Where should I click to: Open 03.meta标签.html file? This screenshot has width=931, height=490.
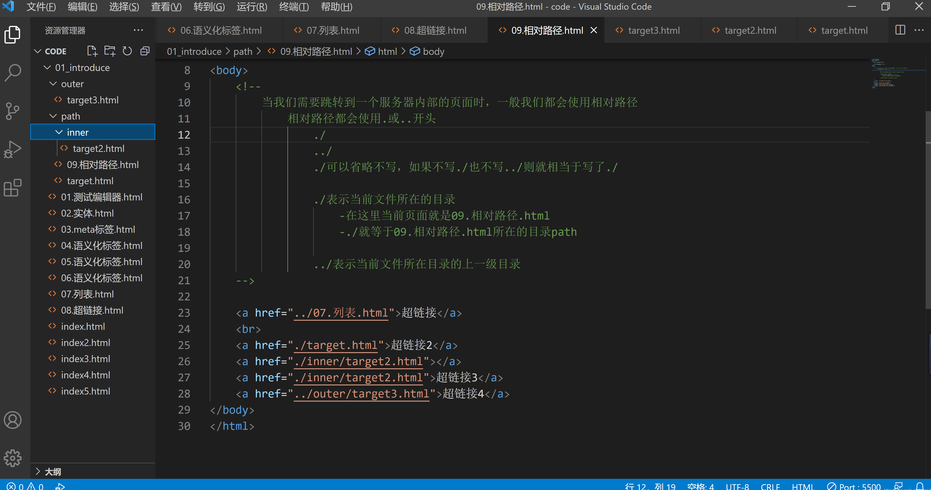[93, 229]
